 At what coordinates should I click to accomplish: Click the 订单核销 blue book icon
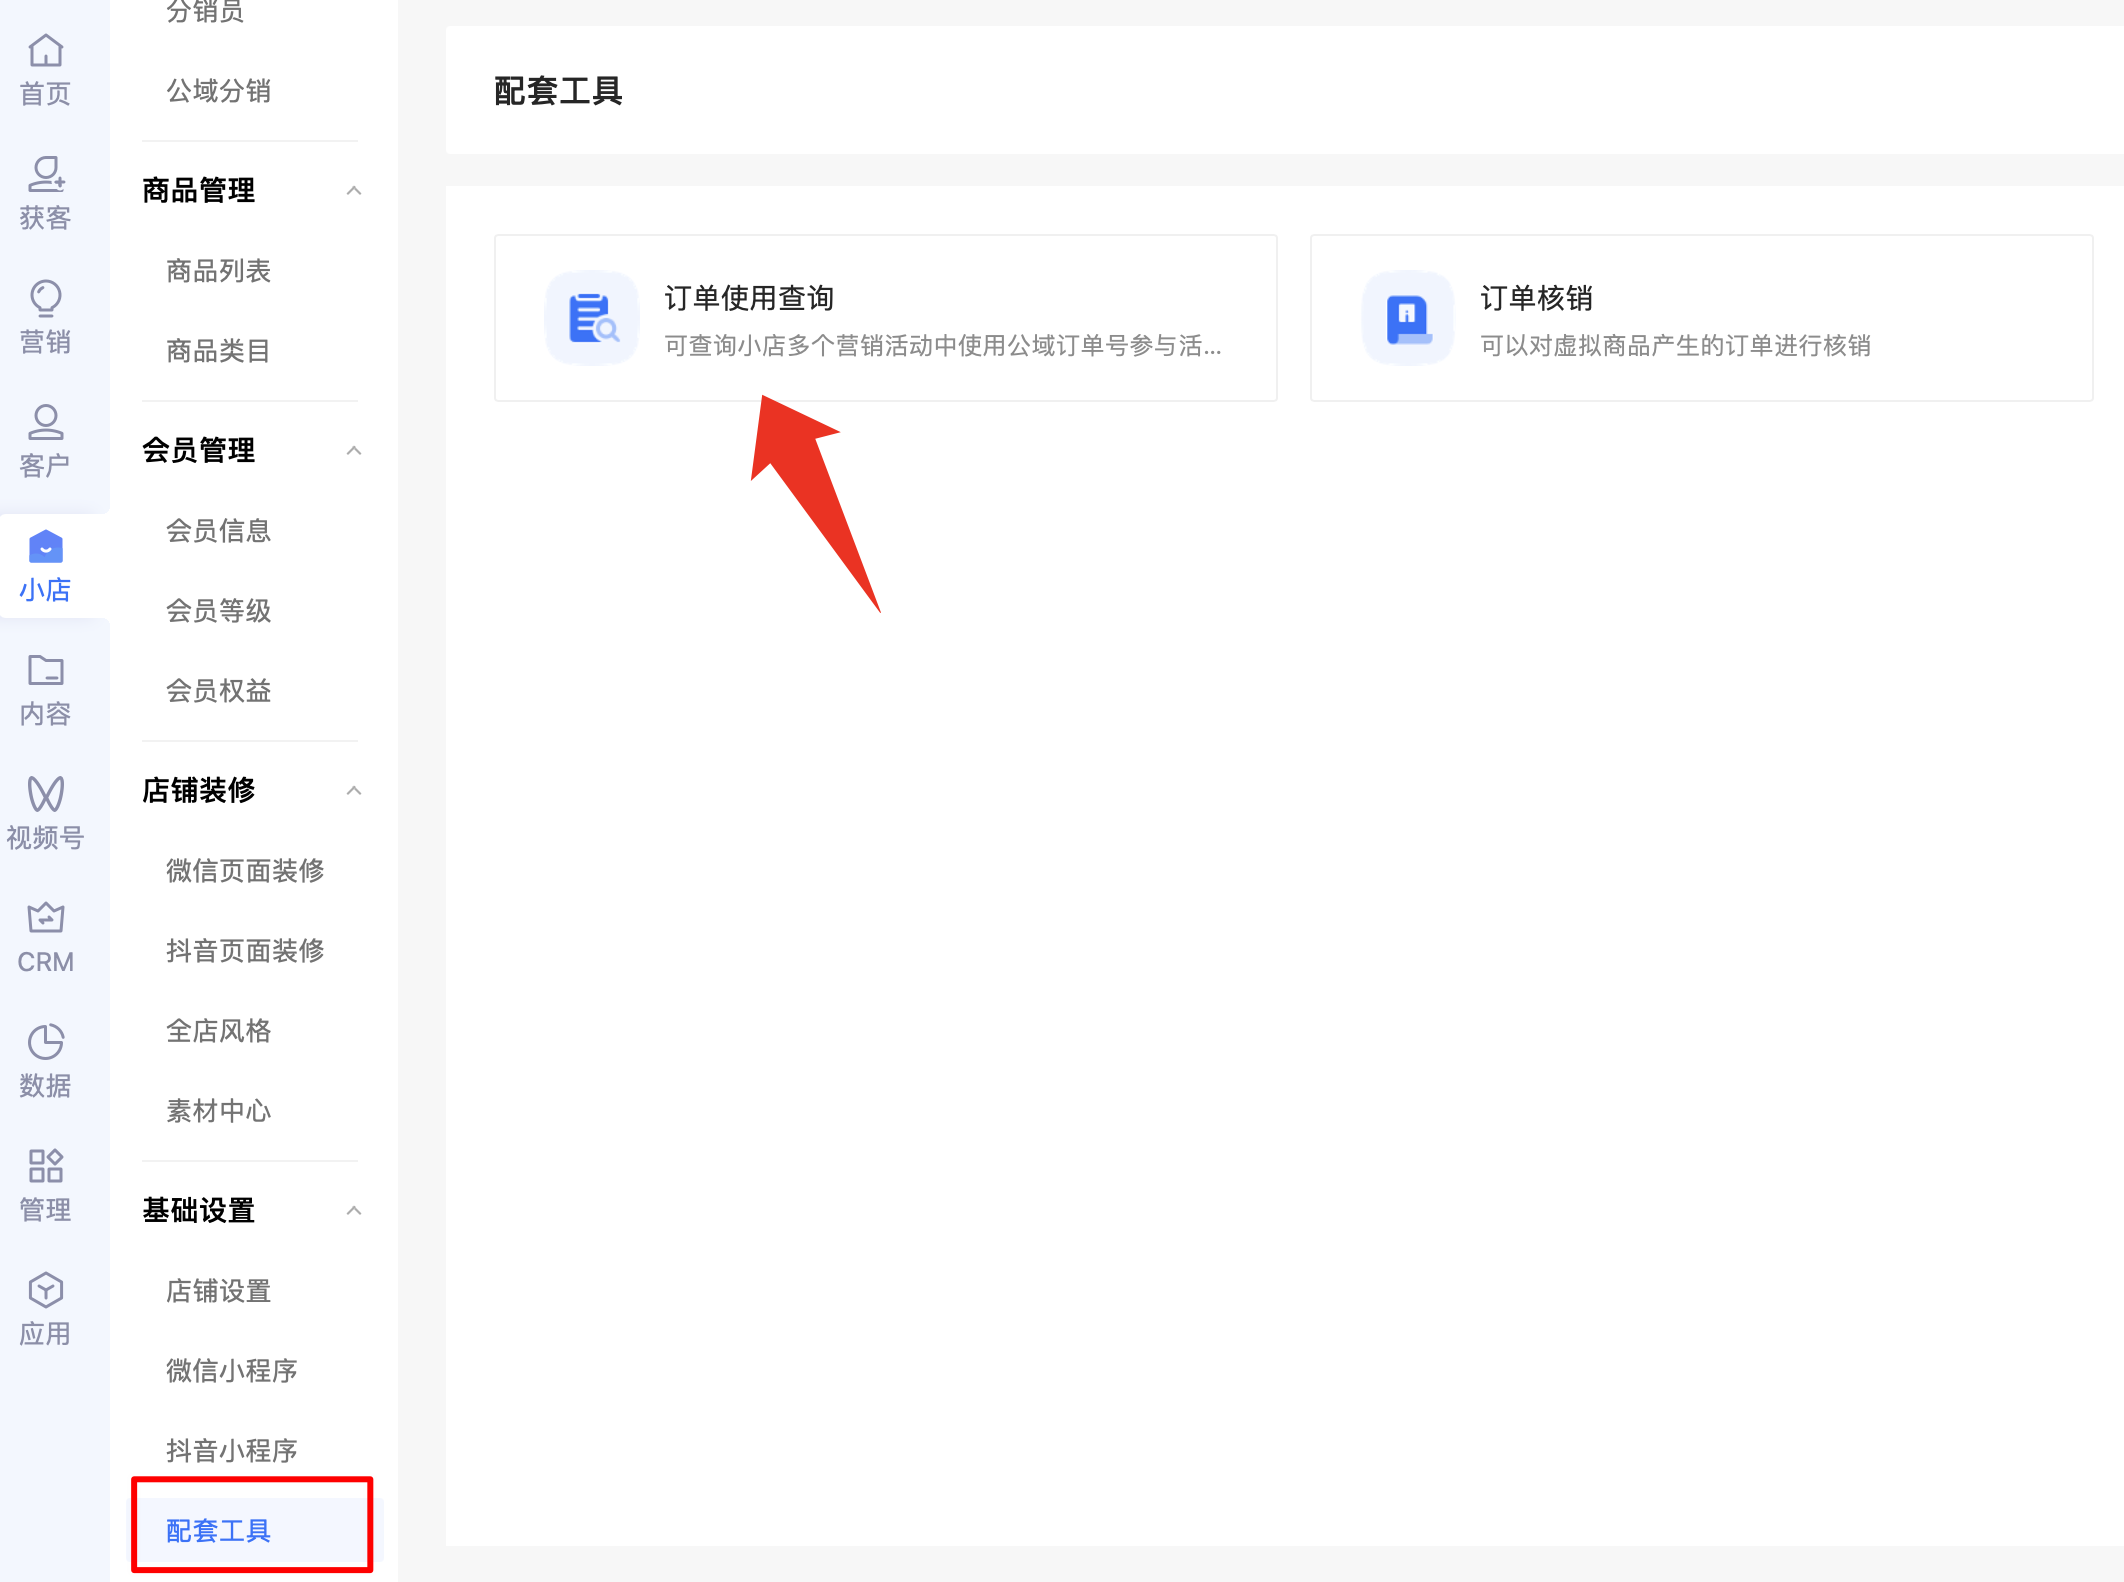coord(1408,318)
